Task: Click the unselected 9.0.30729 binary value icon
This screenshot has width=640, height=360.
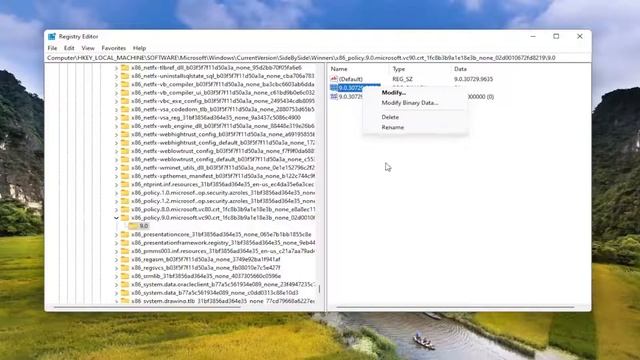Action: click(x=334, y=97)
